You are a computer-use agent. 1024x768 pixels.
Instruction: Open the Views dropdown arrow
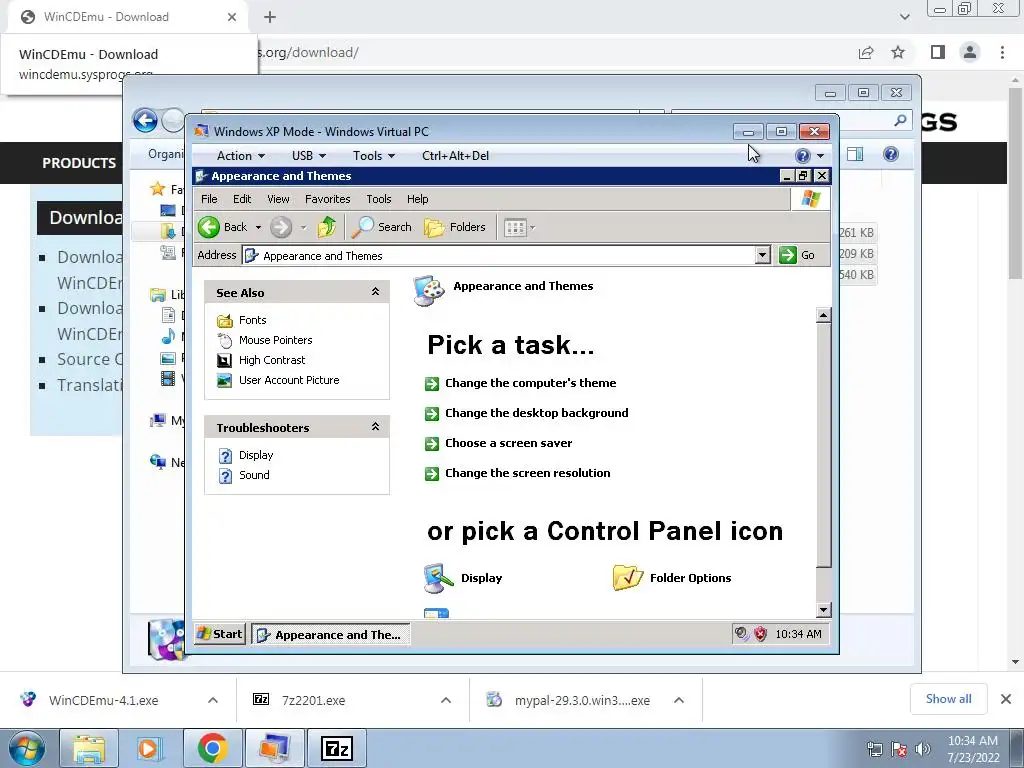coord(532,227)
